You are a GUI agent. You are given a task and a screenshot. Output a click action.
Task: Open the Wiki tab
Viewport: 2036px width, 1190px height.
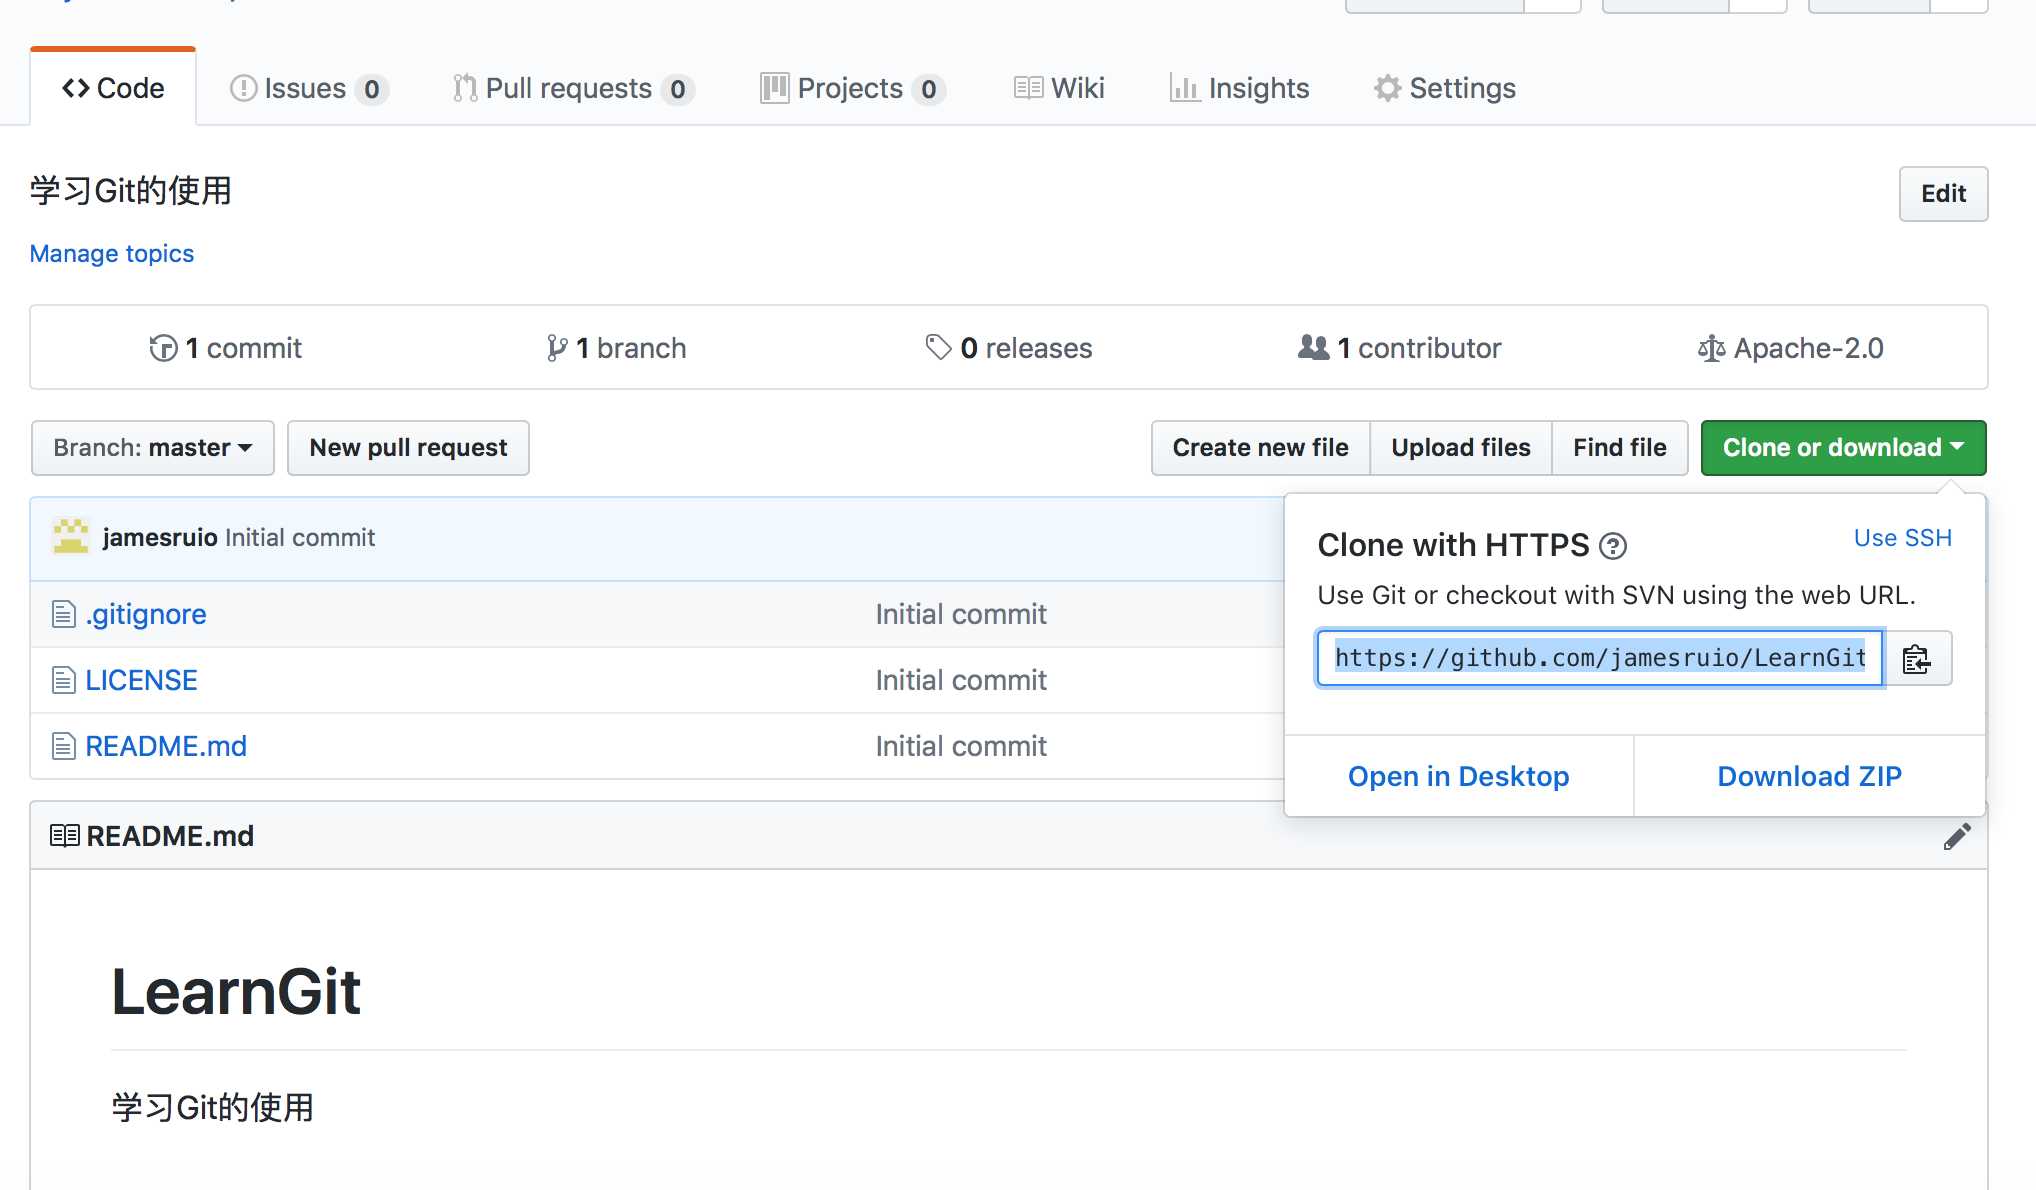1059,88
